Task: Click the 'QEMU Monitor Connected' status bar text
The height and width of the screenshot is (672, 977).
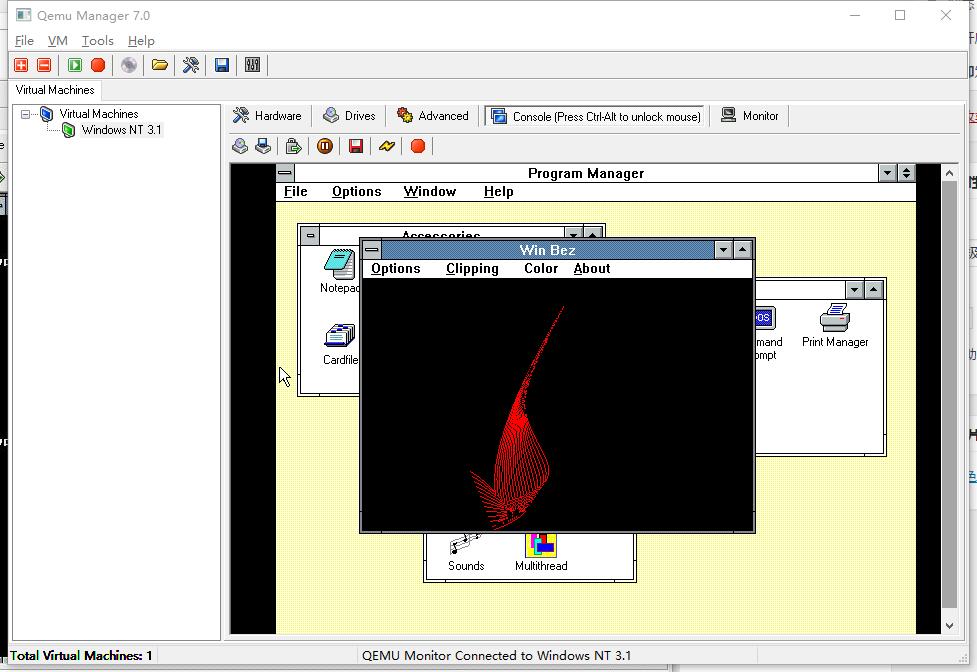Action: pyautogui.click(x=496, y=656)
